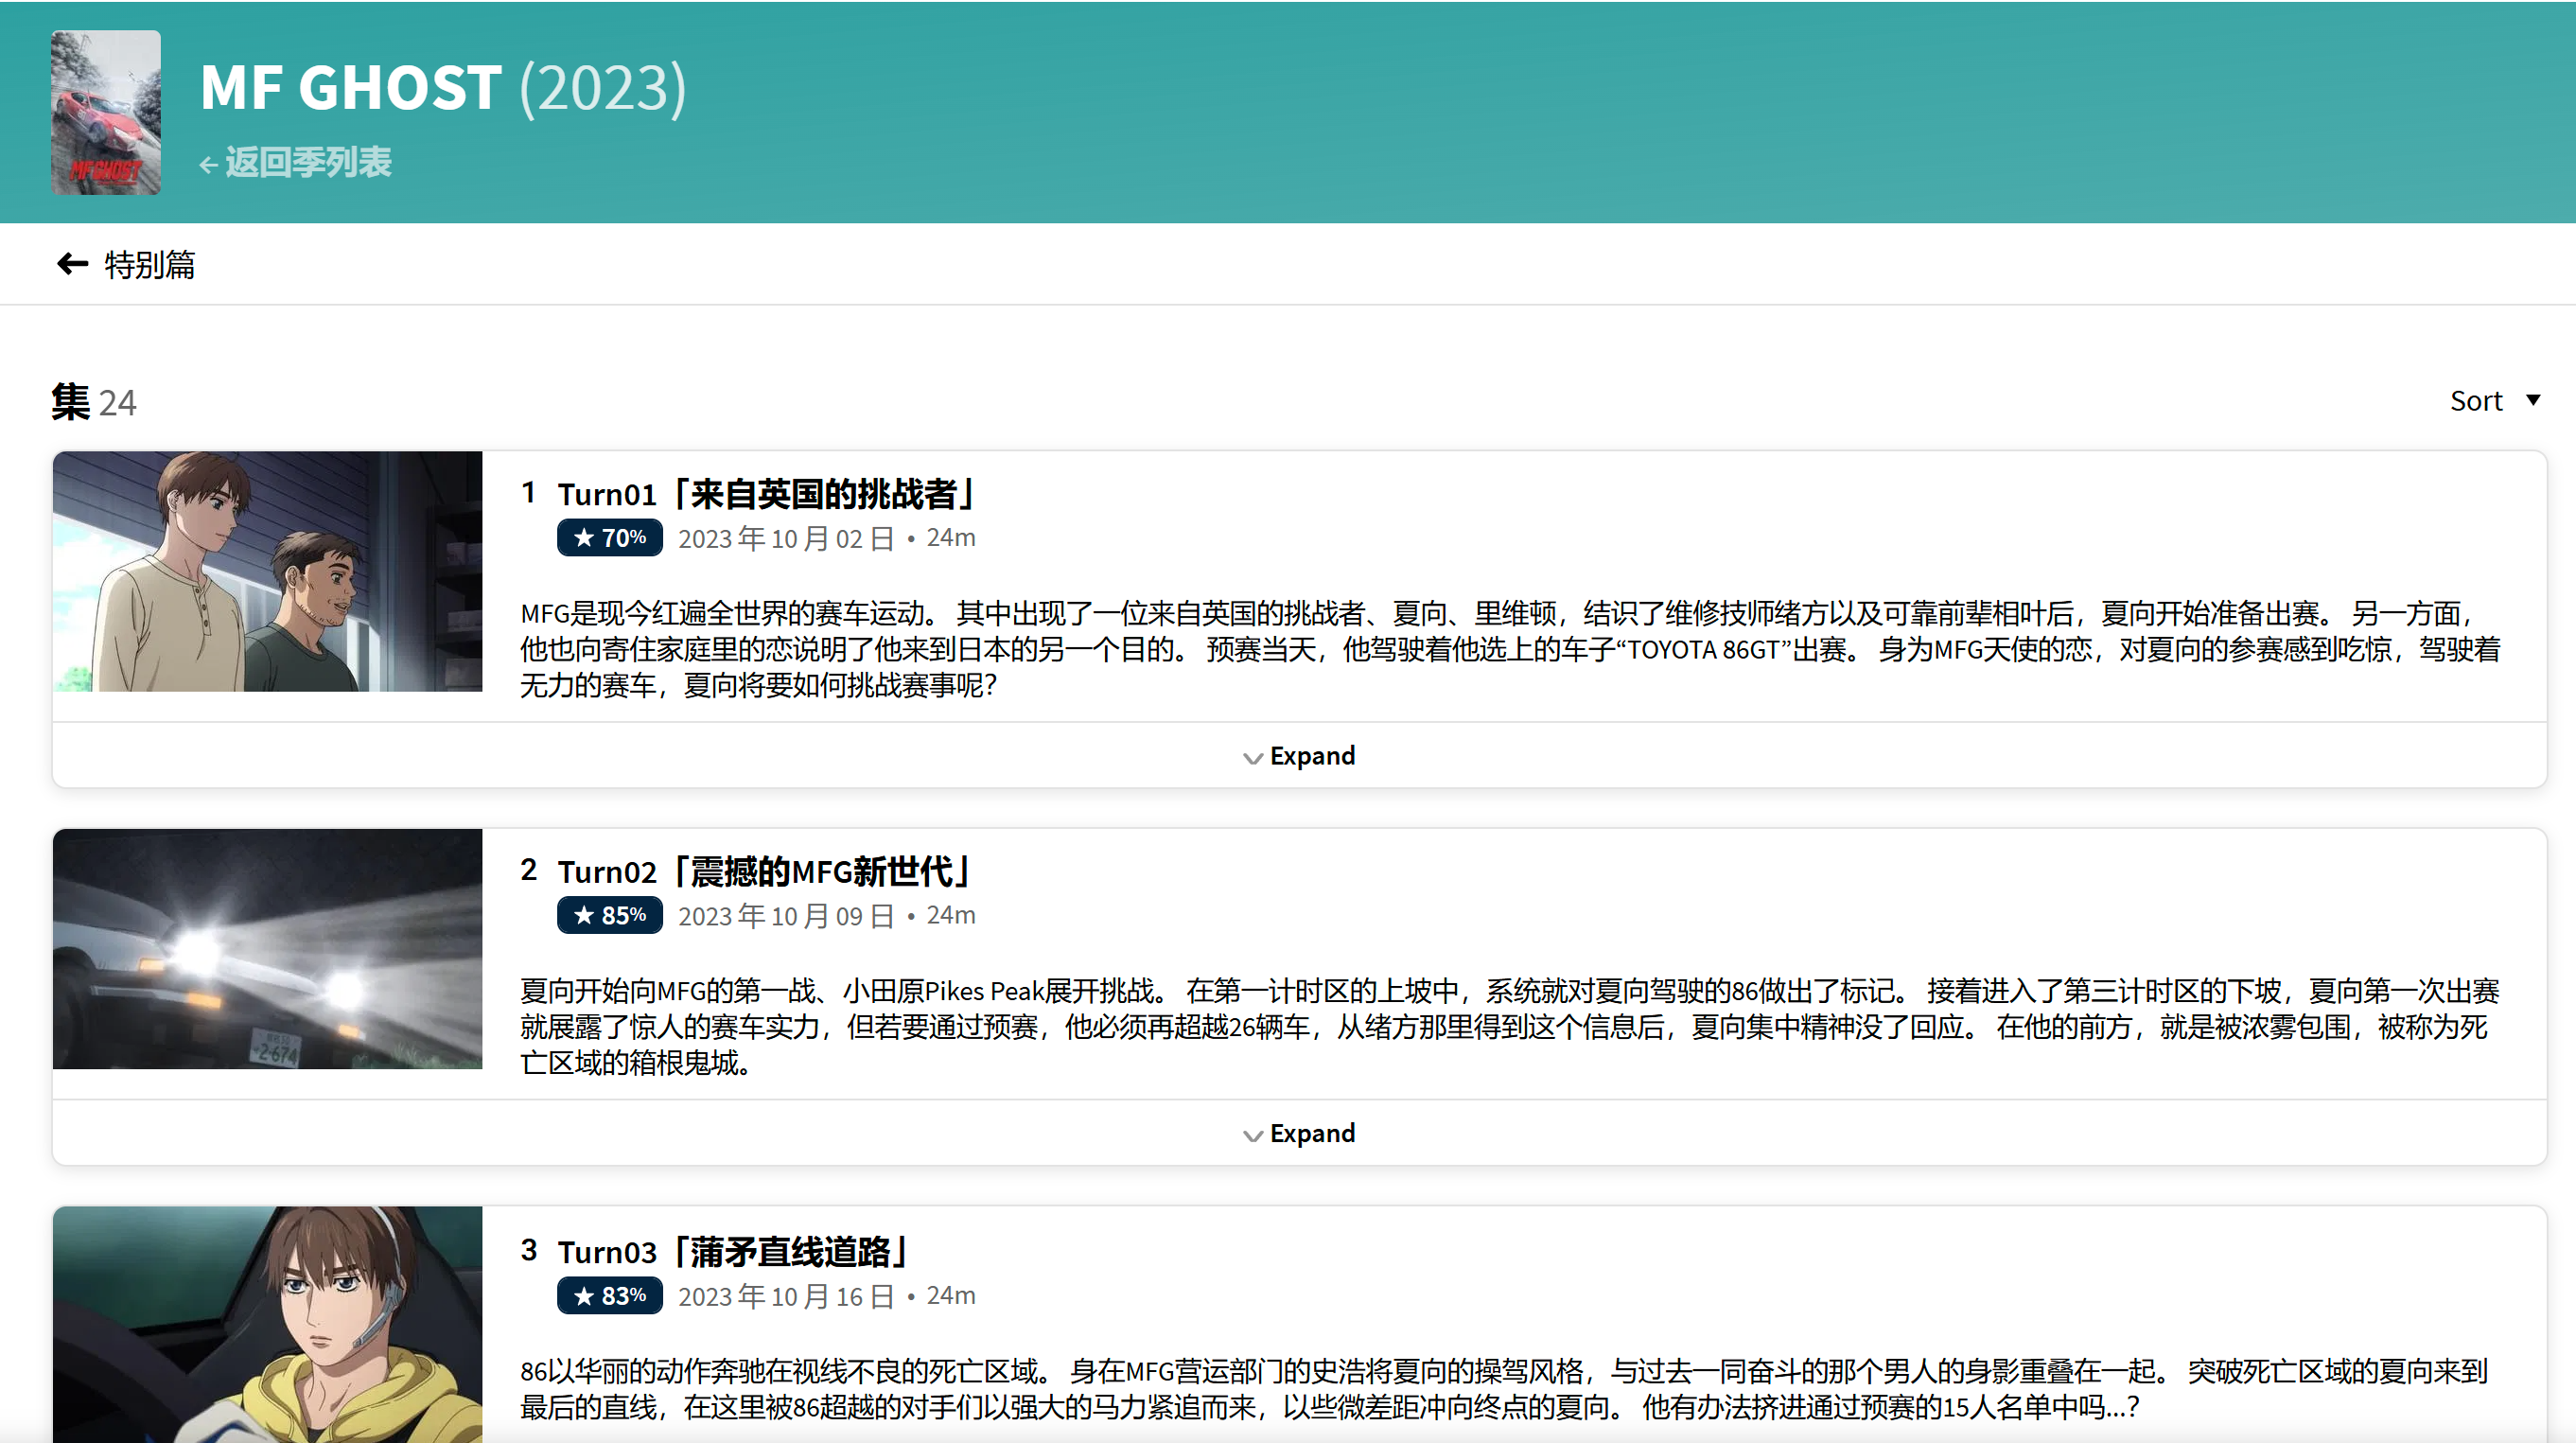Click the air date 2023 年 10 月 09 日
The width and height of the screenshot is (2576, 1443).
[786, 915]
